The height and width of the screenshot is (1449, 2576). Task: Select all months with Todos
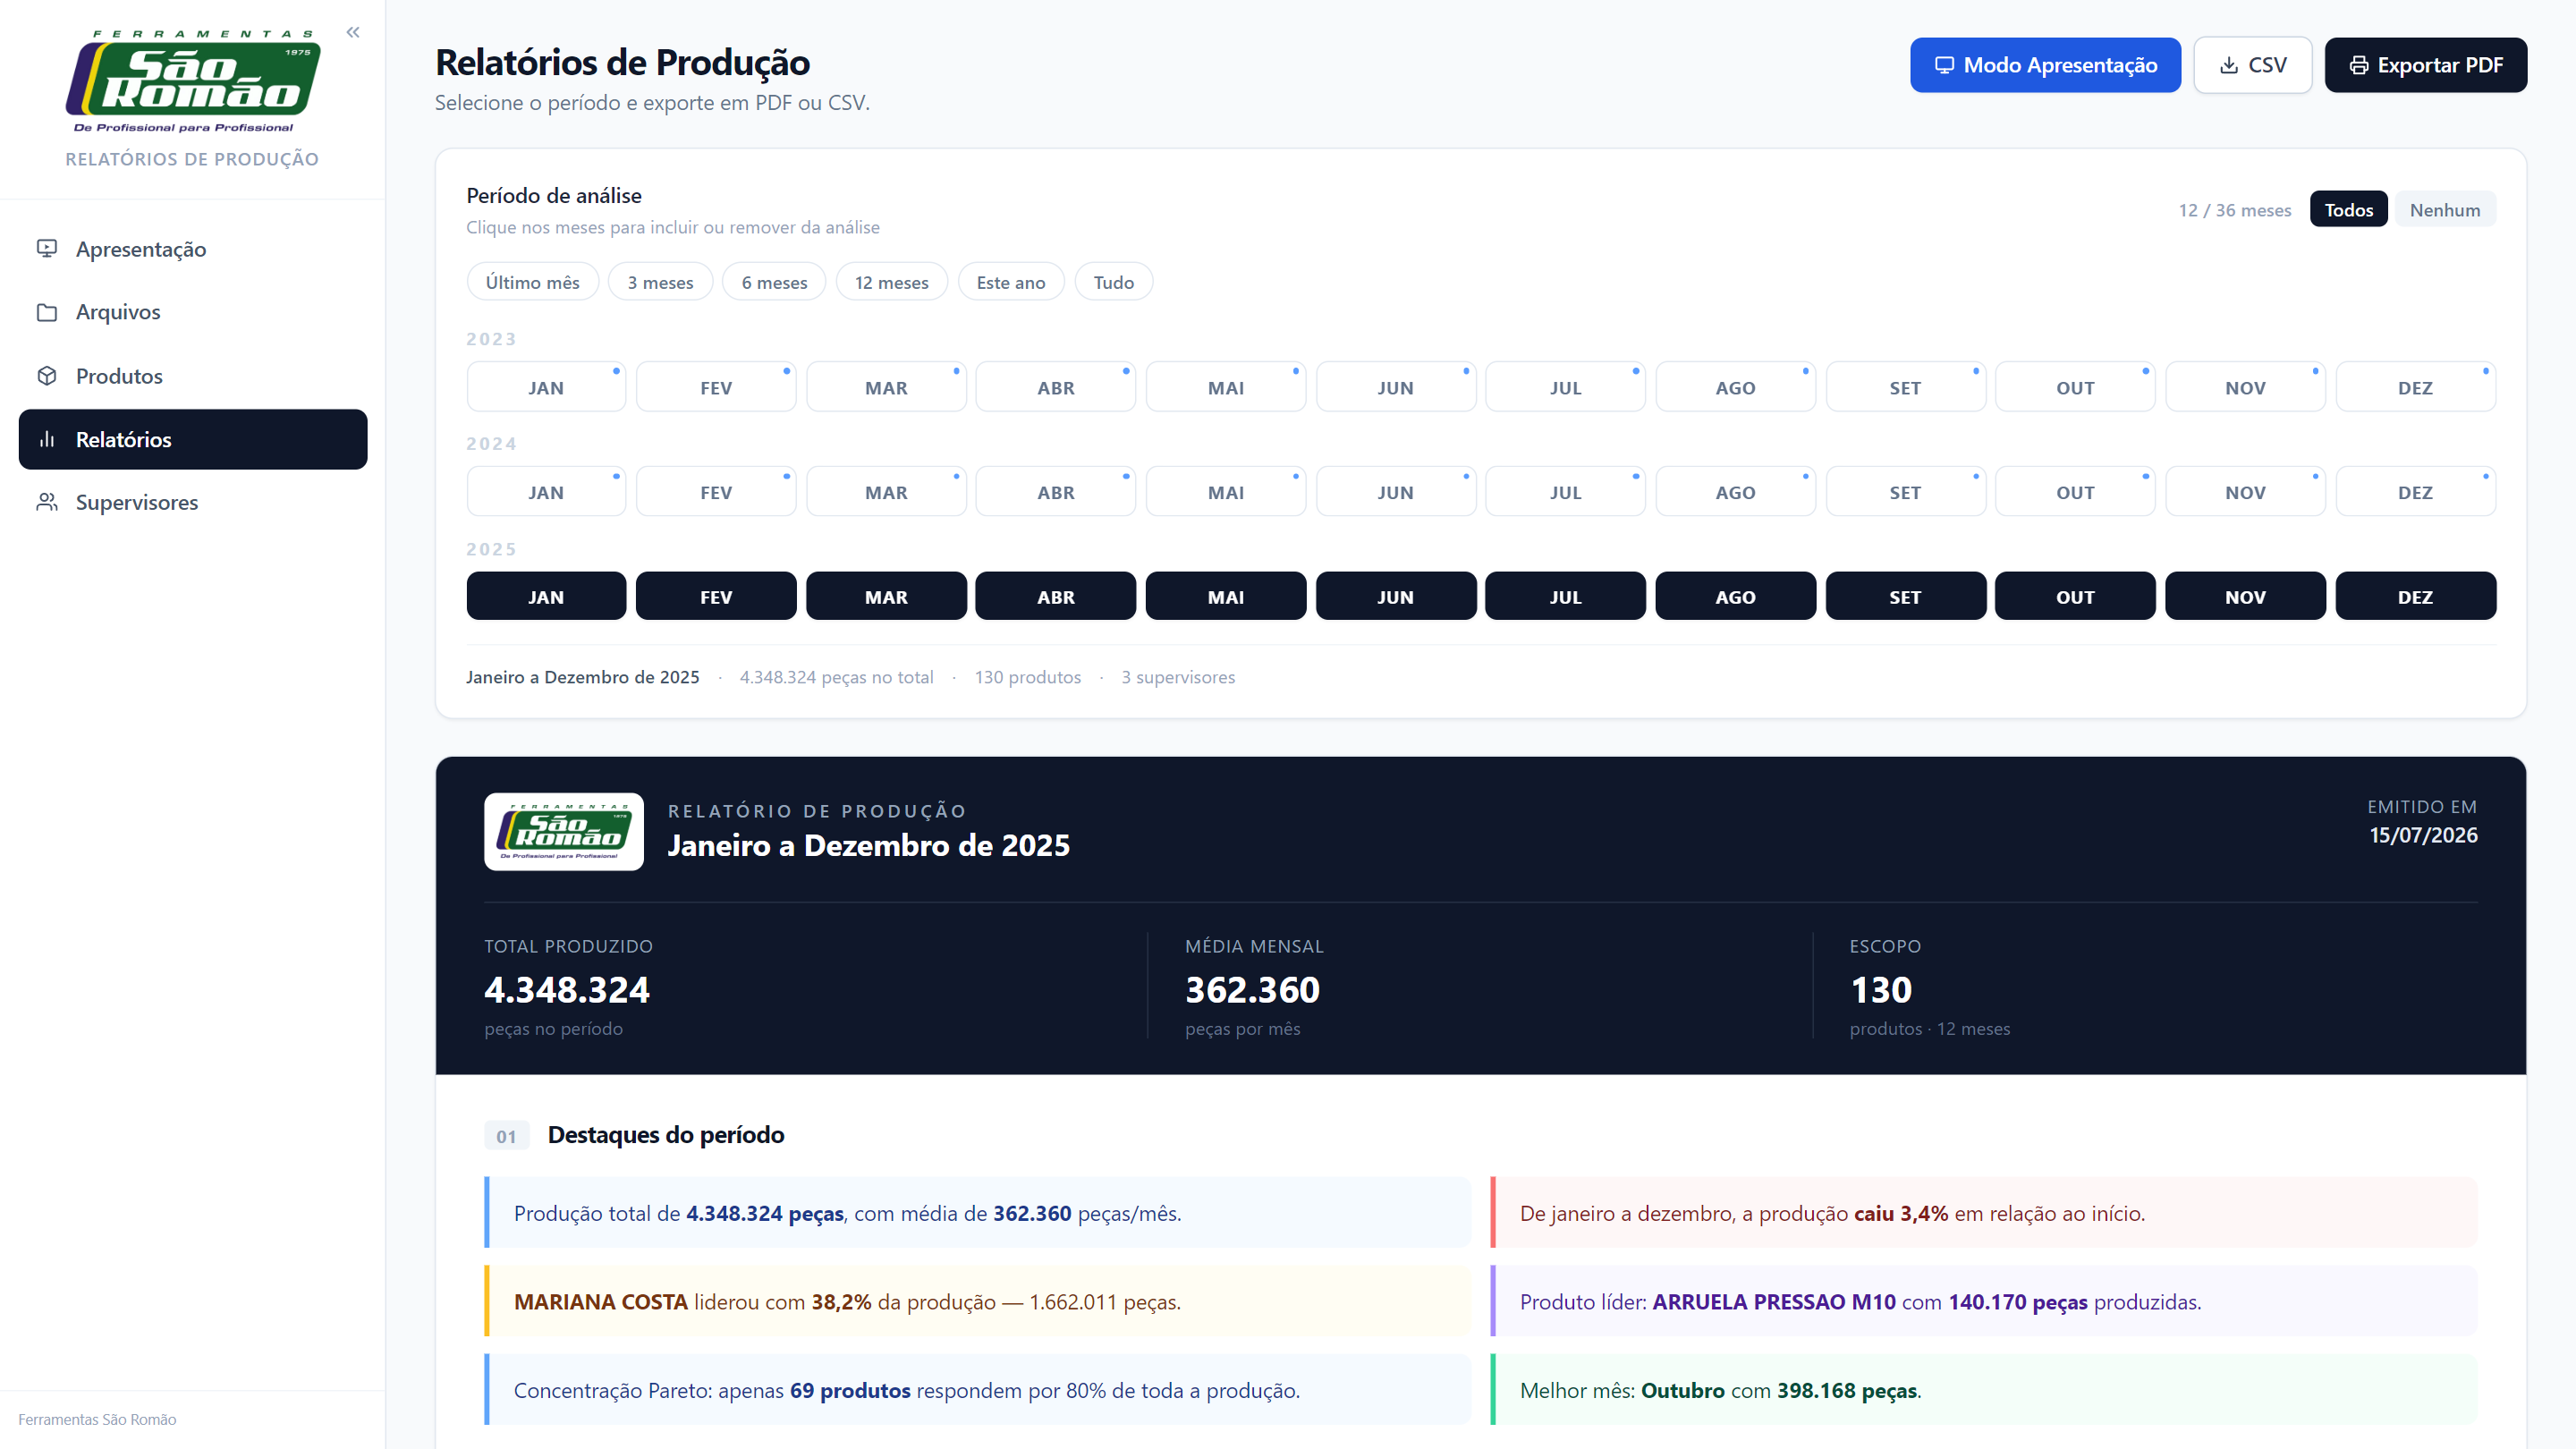pos(2348,210)
